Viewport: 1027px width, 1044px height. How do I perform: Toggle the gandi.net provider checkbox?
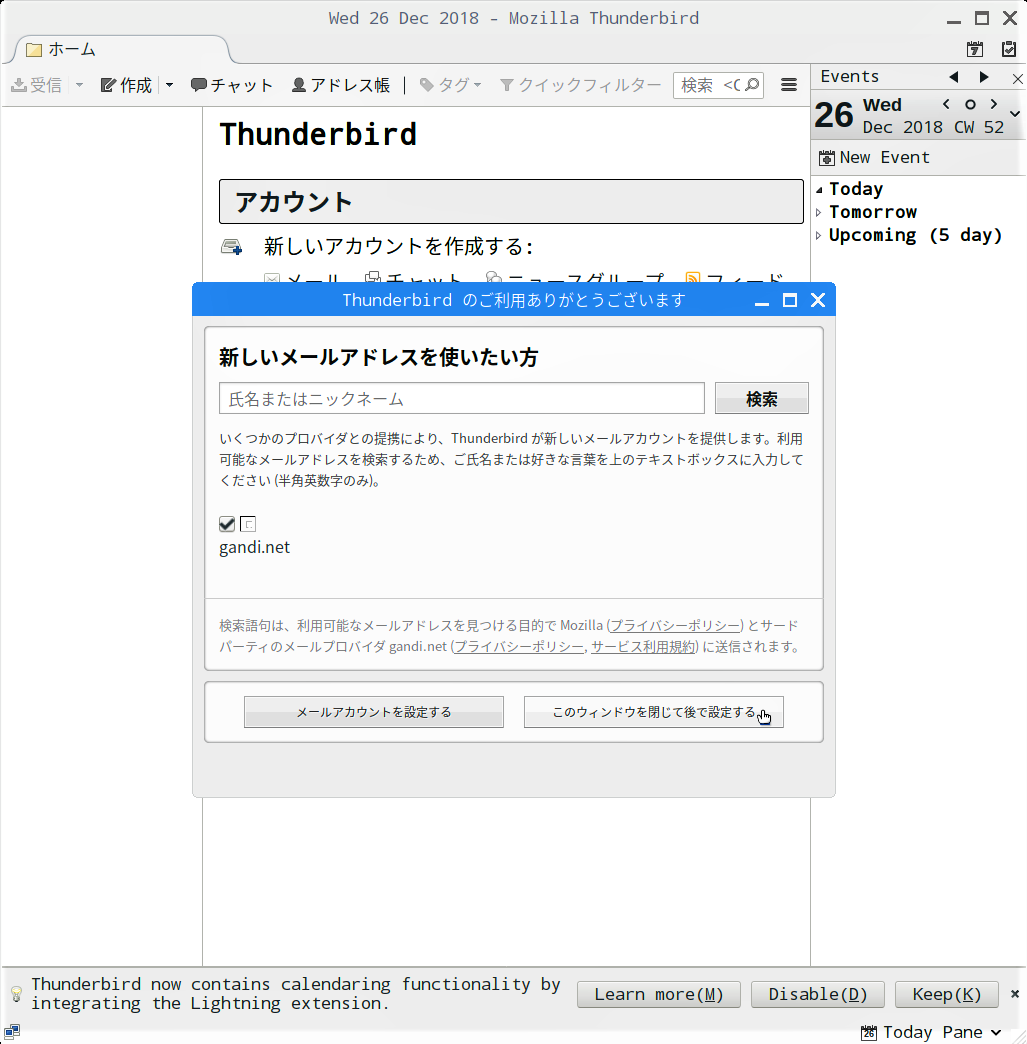pyautogui.click(x=227, y=524)
